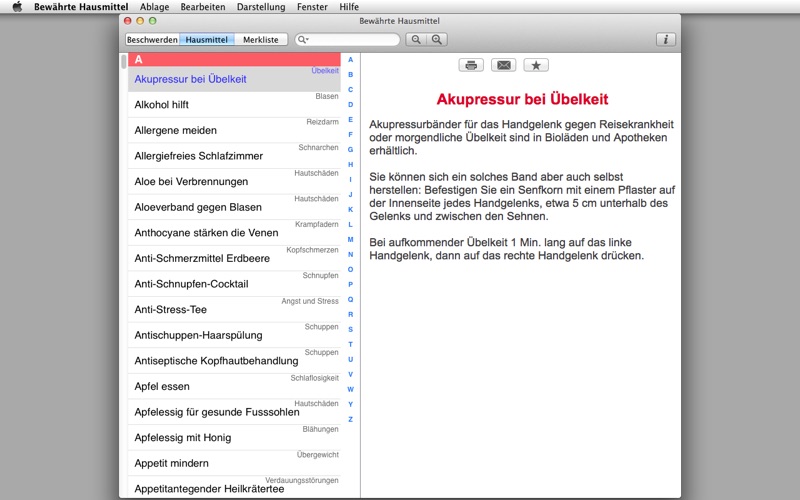The width and height of the screenshot is (800, 500).
Task: Select 'Akupressur bei Übelkeit' list entry
Action: point(234,79)
